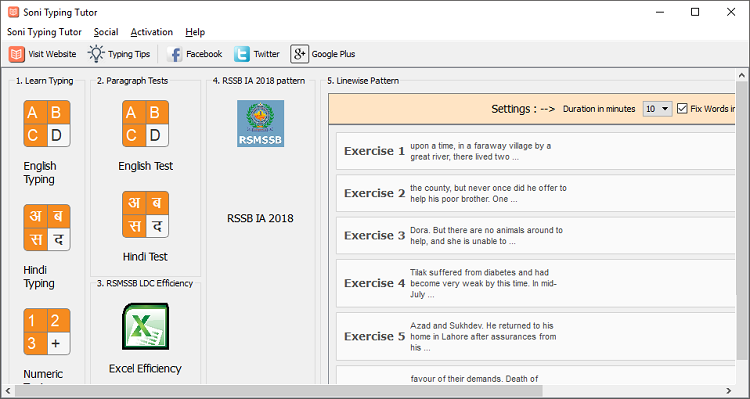750x399 pixels.
Task: Click the 'favour of their demands' excerpt
Action: pyautogui.click(x=474, y=379)
